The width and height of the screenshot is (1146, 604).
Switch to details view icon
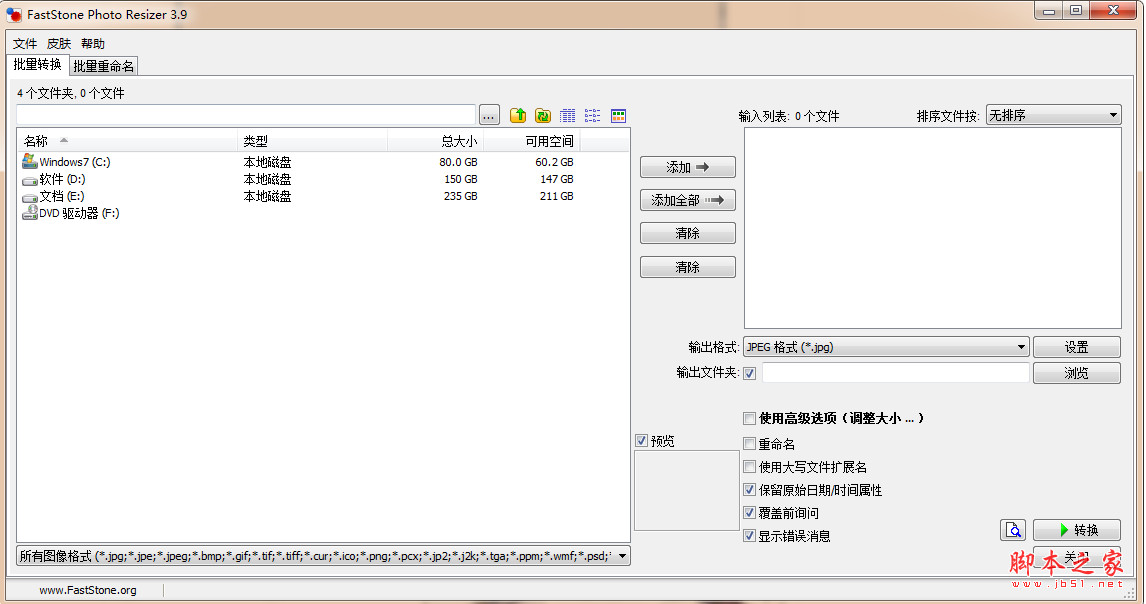pyautogui.click(x=567, y=116)
